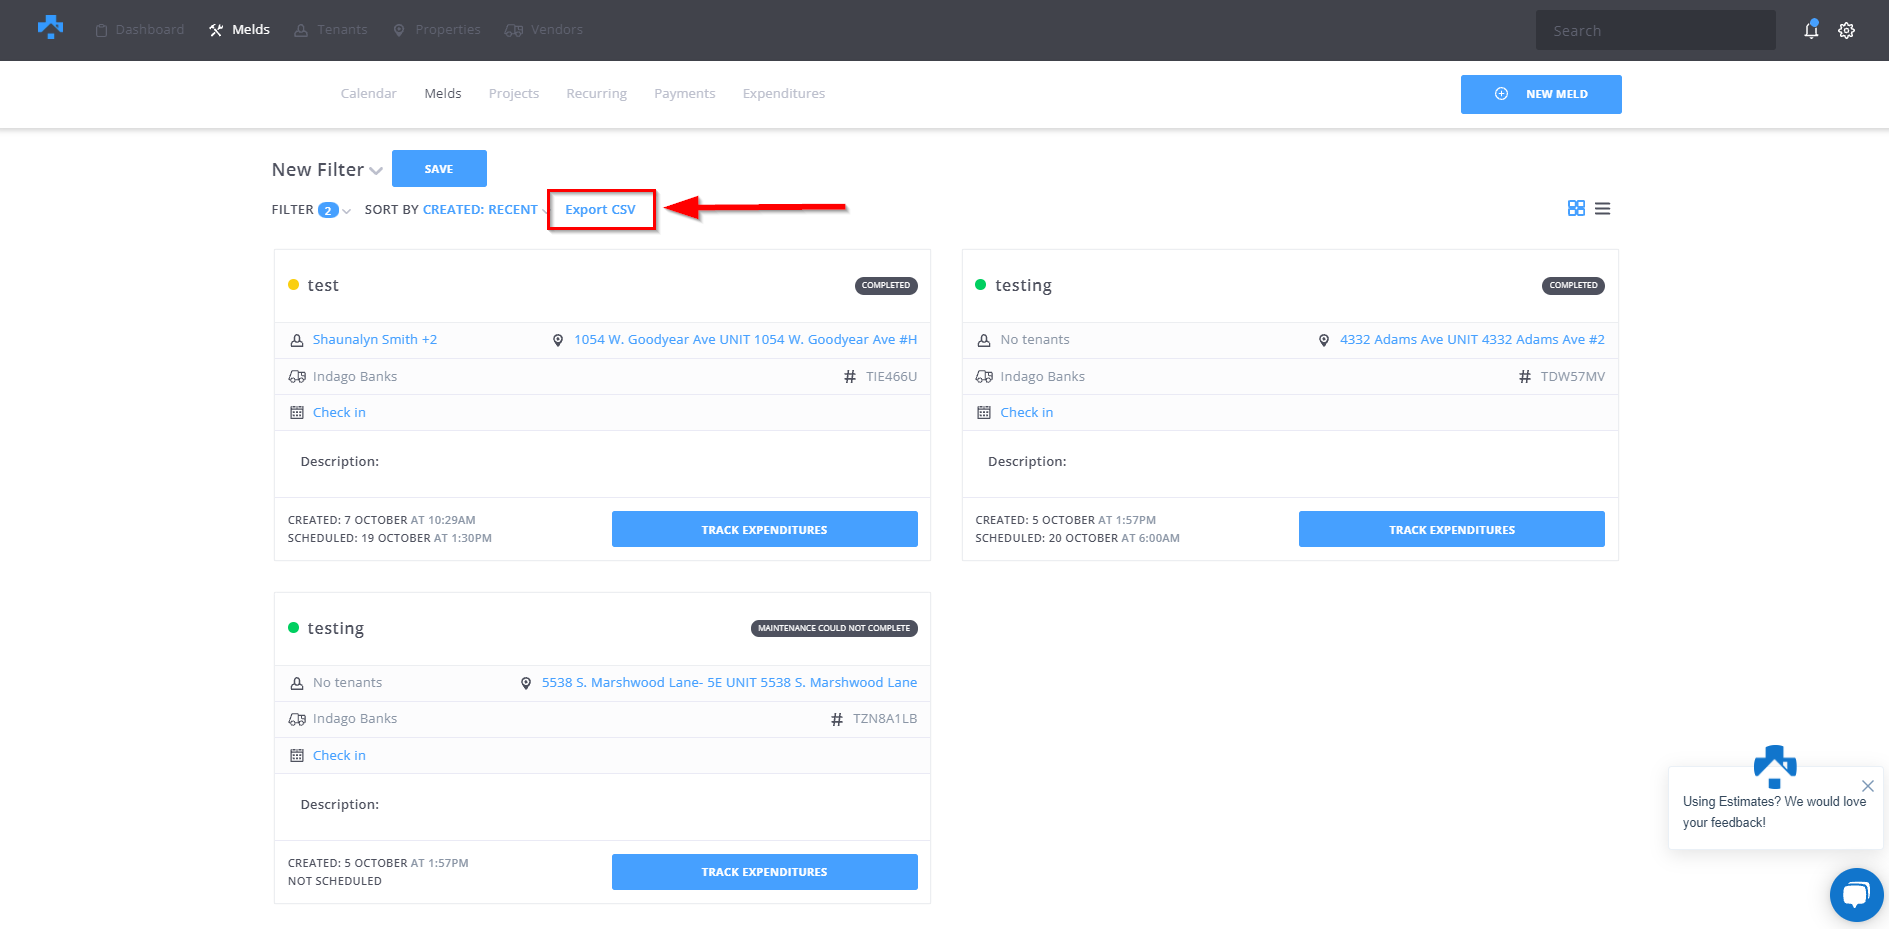Click the Dashboard icon in navbar

coord(101,30)
